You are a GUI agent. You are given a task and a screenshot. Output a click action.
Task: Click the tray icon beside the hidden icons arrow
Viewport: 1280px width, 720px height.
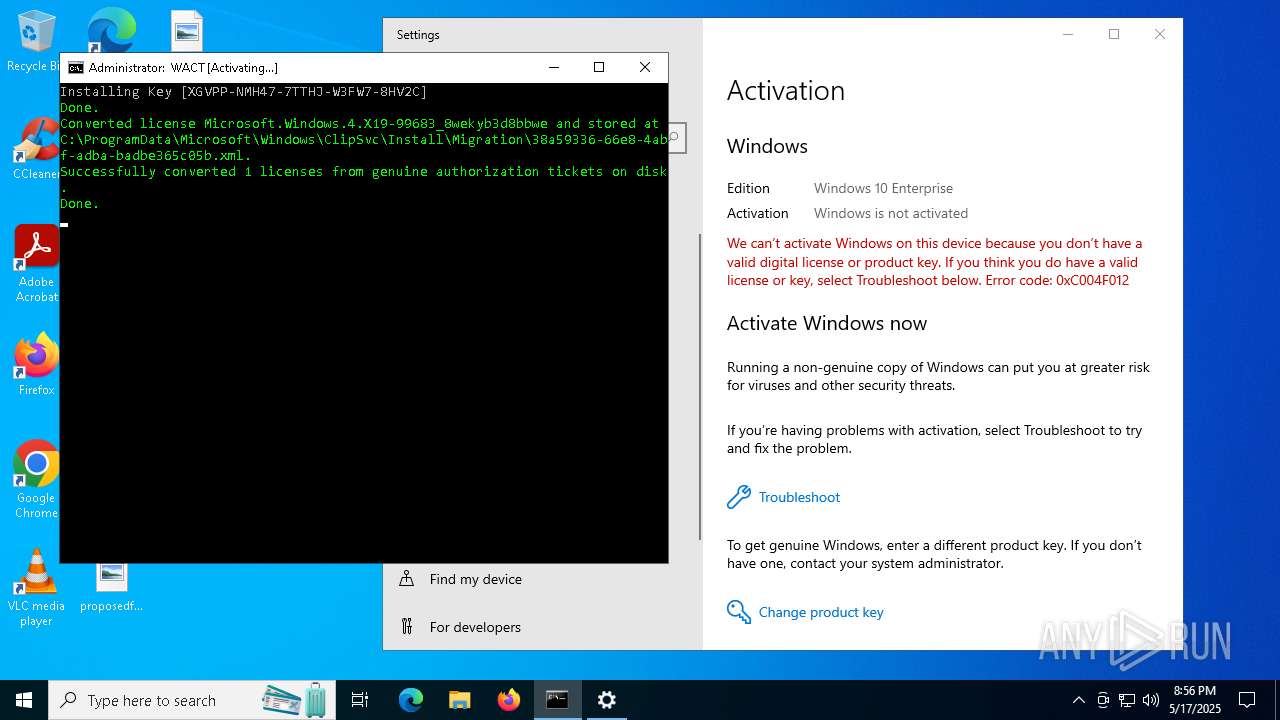point(1103,700)
